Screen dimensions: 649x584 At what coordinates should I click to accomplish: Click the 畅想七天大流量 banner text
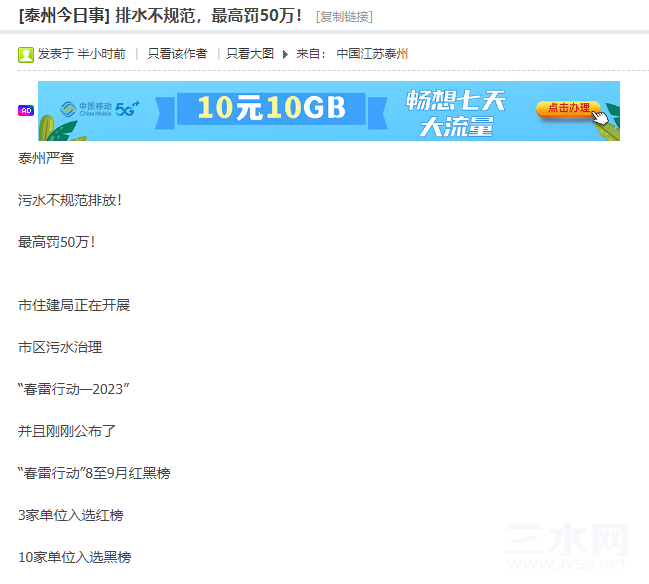(x=456, y=113)
